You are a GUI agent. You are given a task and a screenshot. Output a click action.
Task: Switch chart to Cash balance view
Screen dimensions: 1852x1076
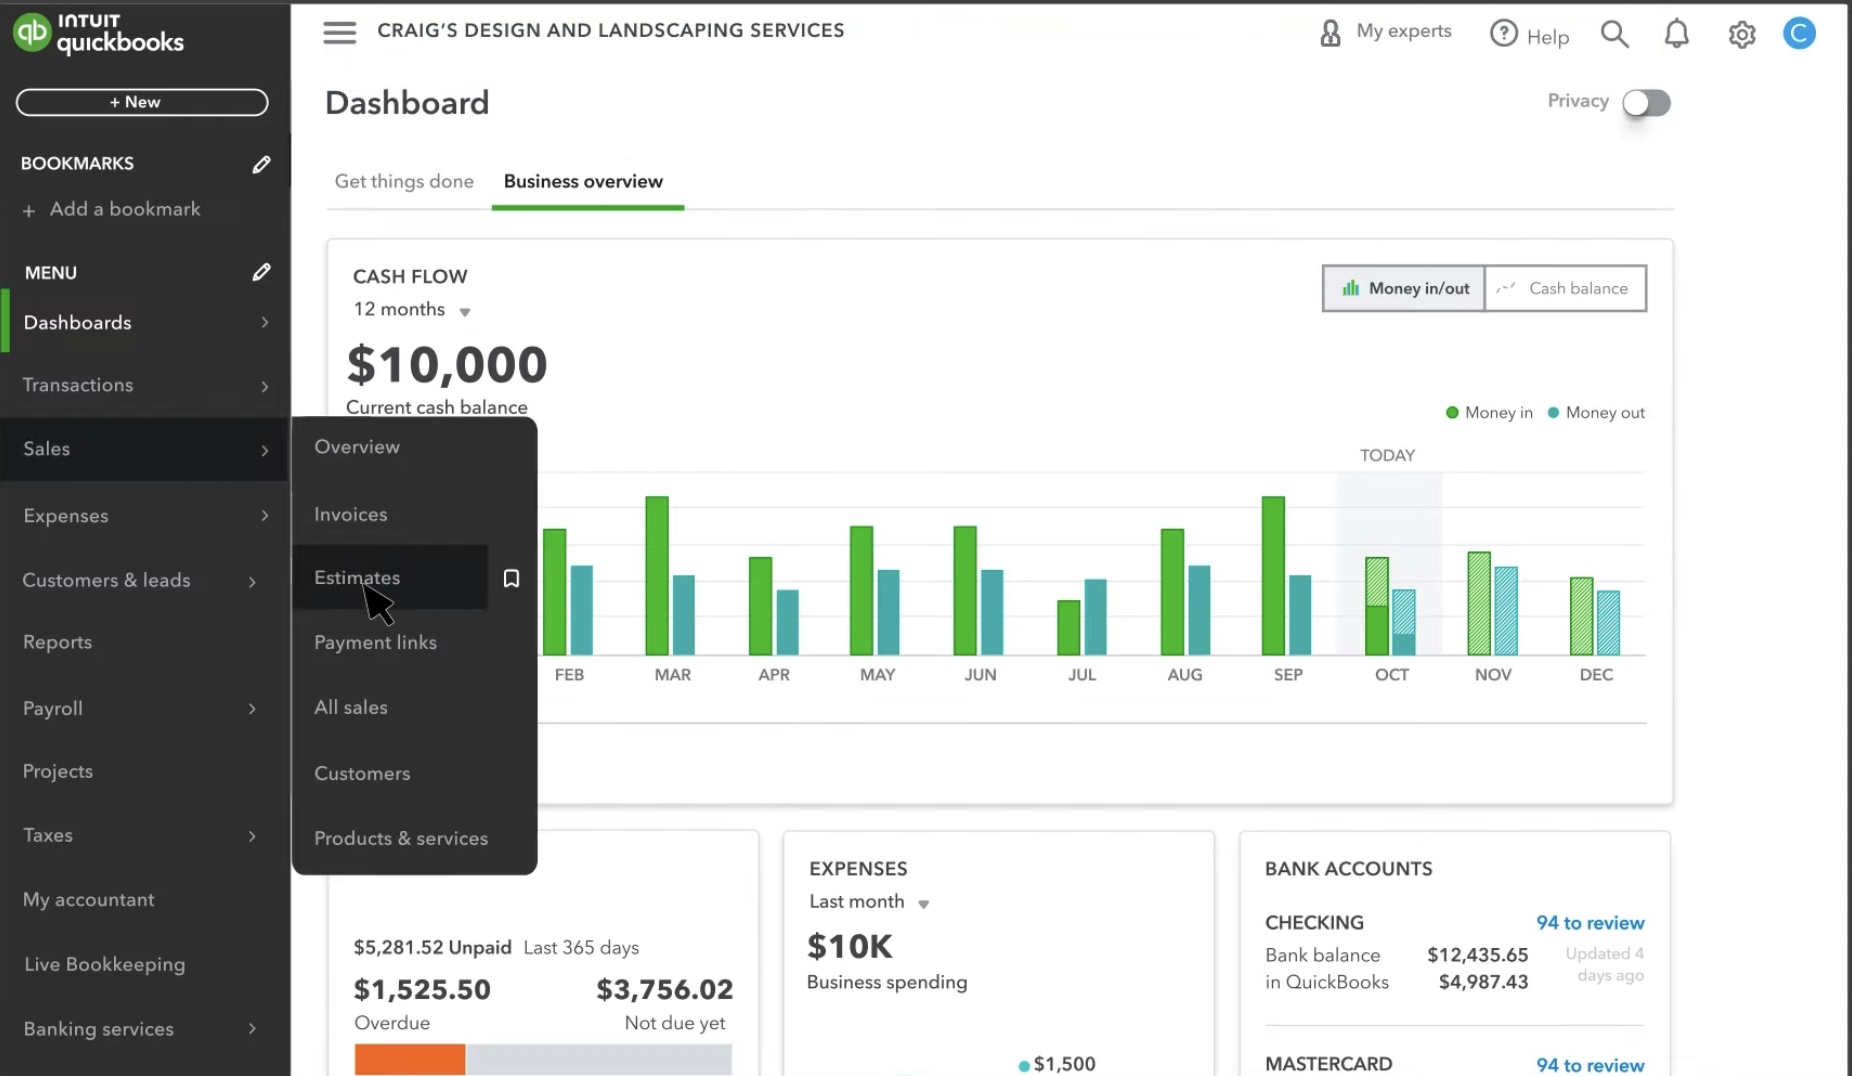[x=1565, y=288]
